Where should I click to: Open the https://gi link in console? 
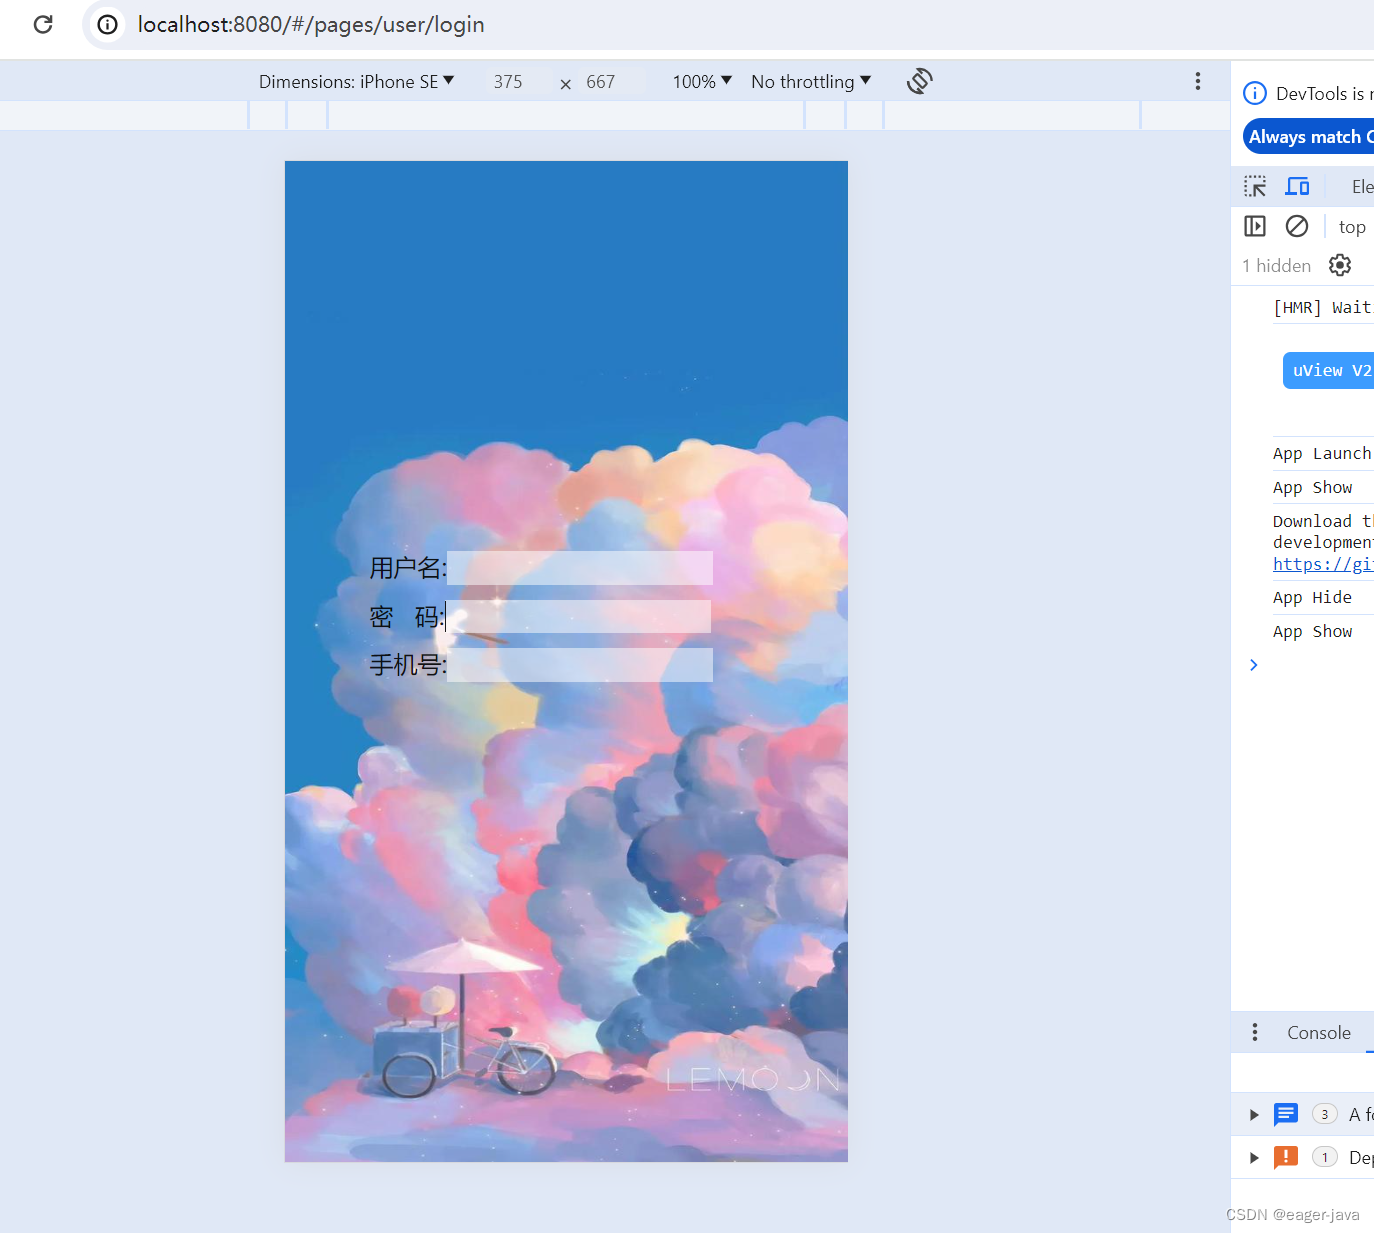1323,564
